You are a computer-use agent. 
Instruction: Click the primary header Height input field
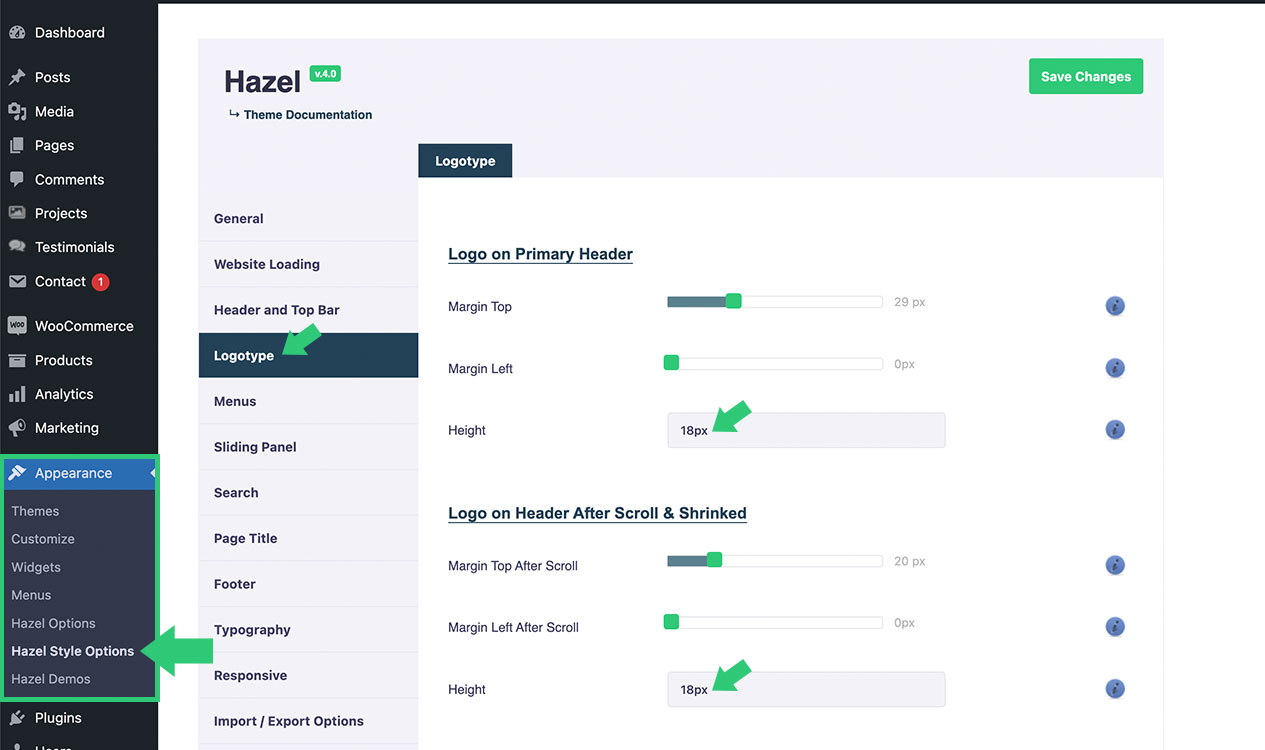pyautogui.click(x=806, y=430)
